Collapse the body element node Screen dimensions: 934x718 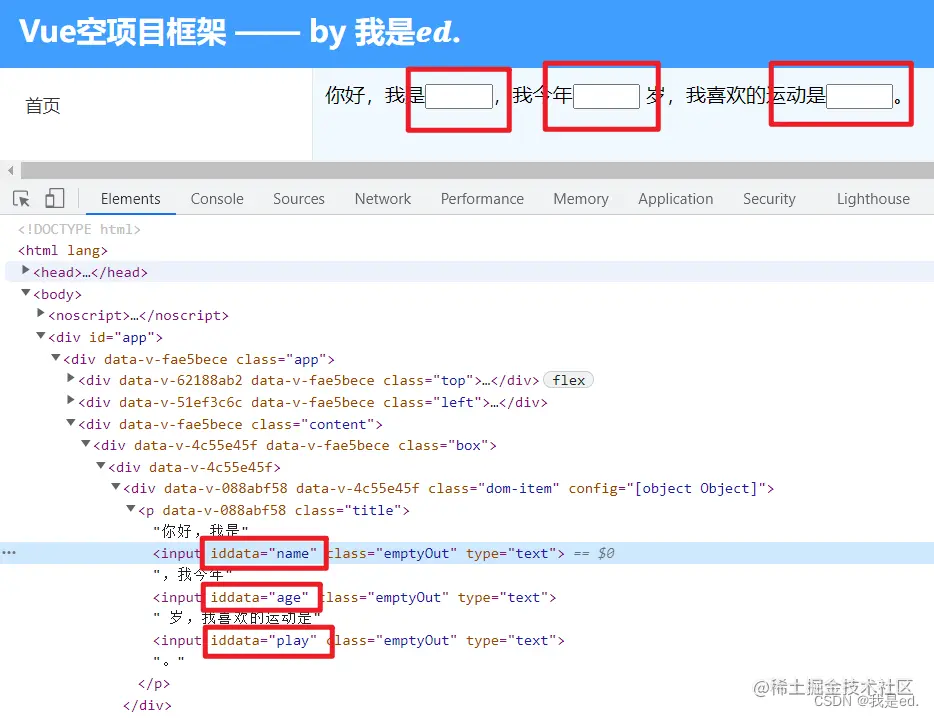tap(26, 293)
